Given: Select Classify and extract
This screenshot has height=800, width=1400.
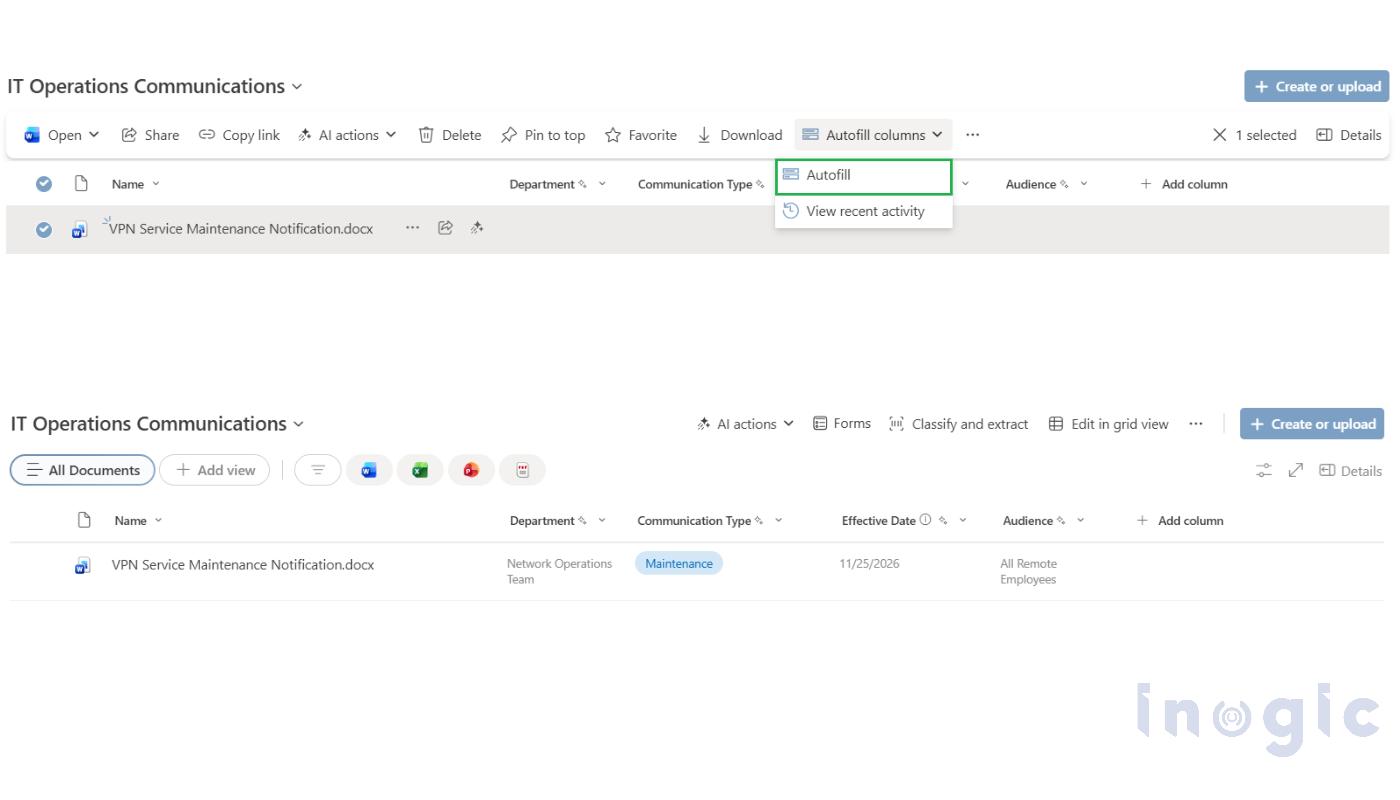Looking at the screenshot, I should pos(958,423).
